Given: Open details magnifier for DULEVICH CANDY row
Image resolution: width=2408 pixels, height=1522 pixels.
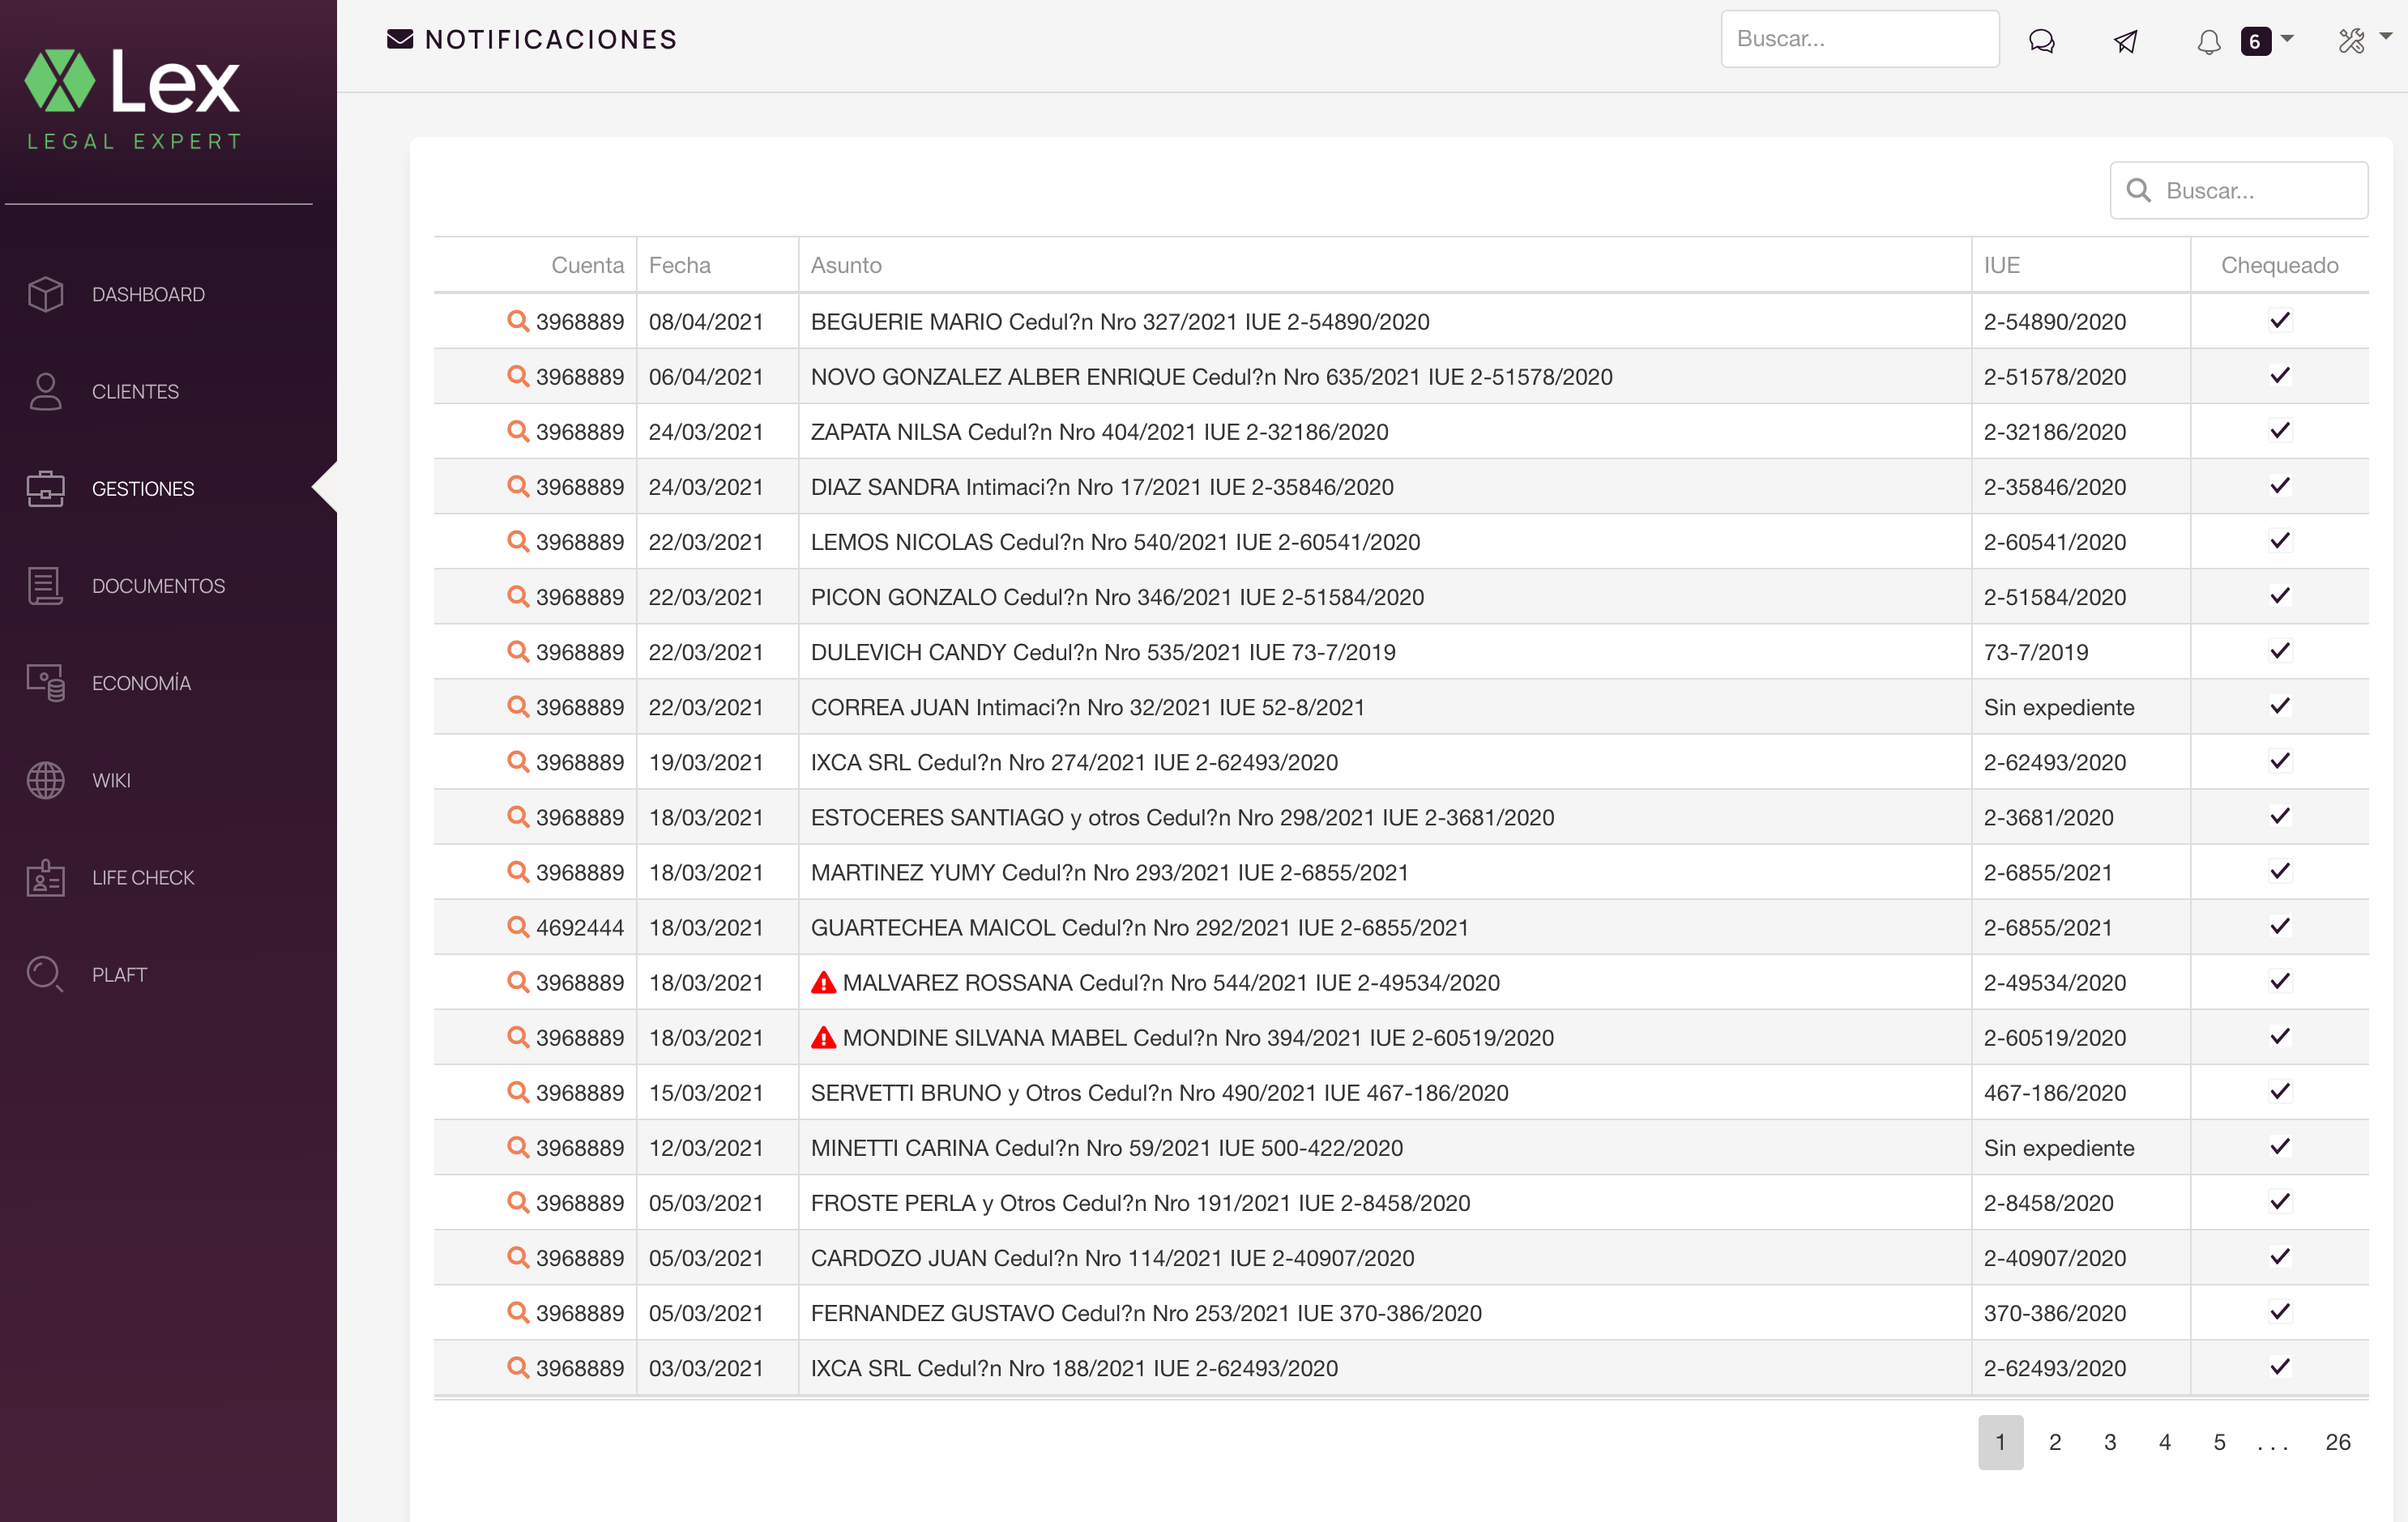Looking at the screenshot, I should 518,651.
